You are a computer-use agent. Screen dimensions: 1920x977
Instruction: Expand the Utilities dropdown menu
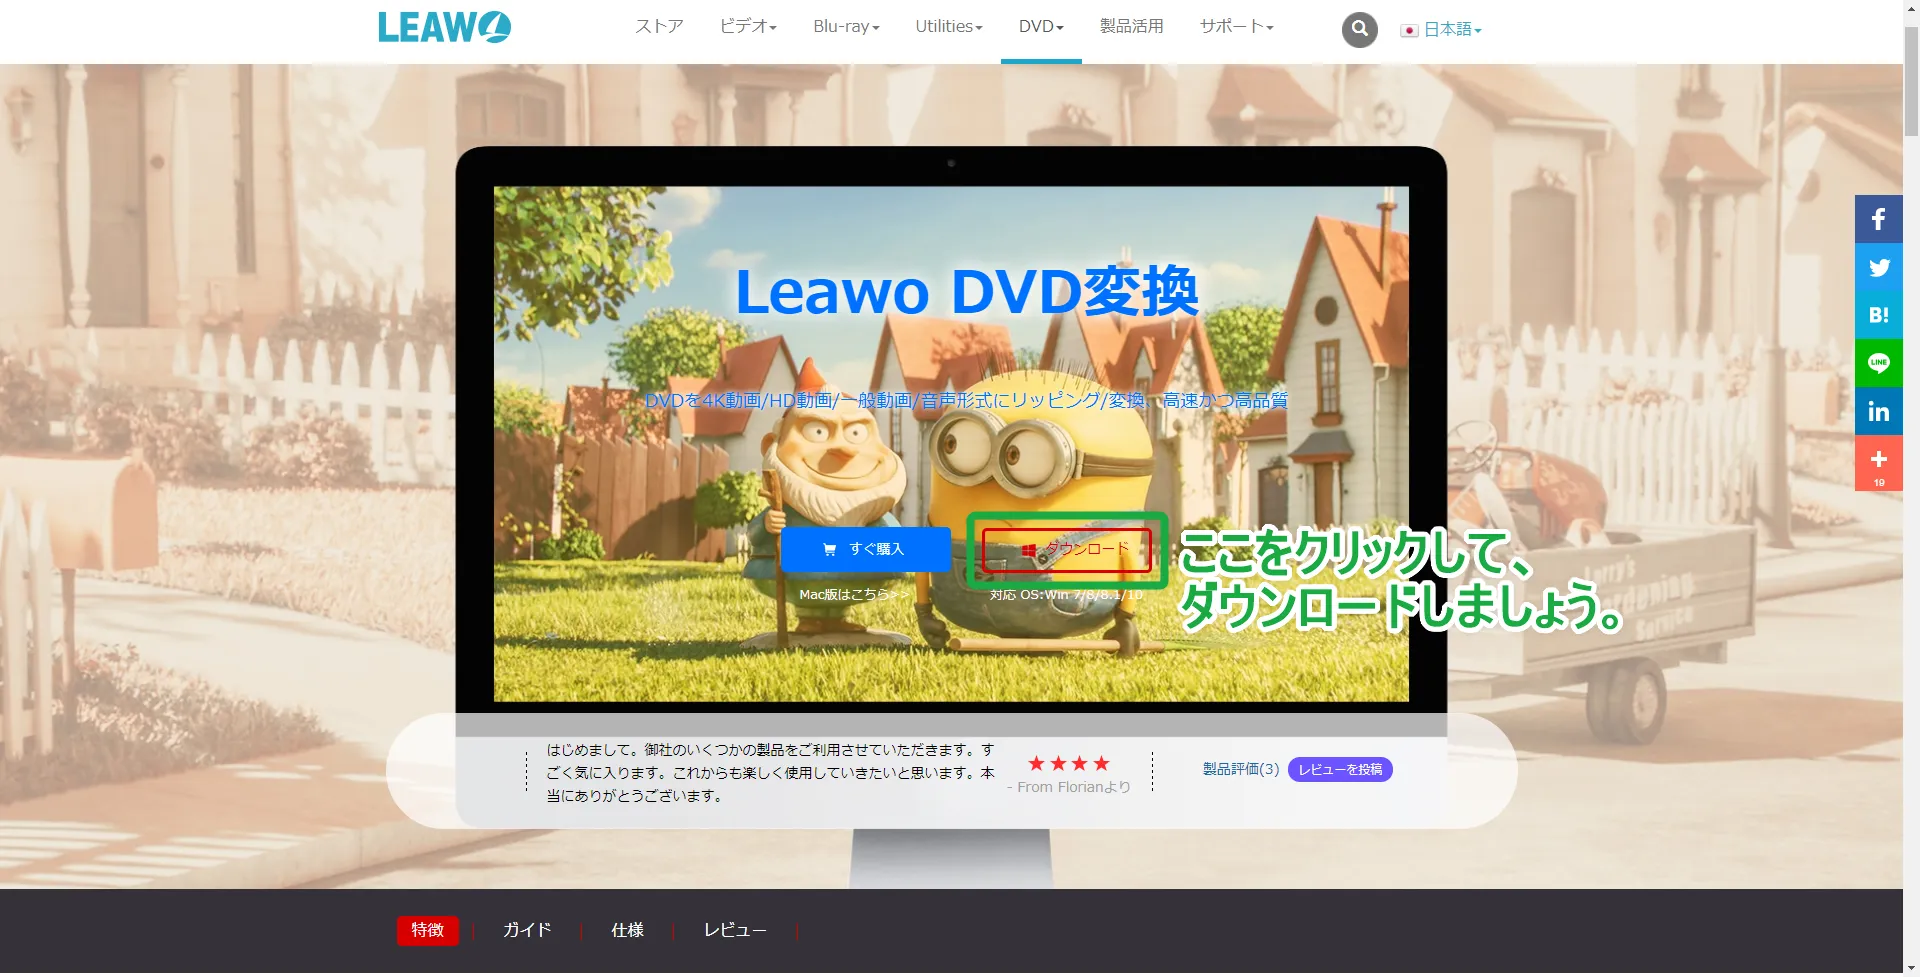(x=949, y=26)
